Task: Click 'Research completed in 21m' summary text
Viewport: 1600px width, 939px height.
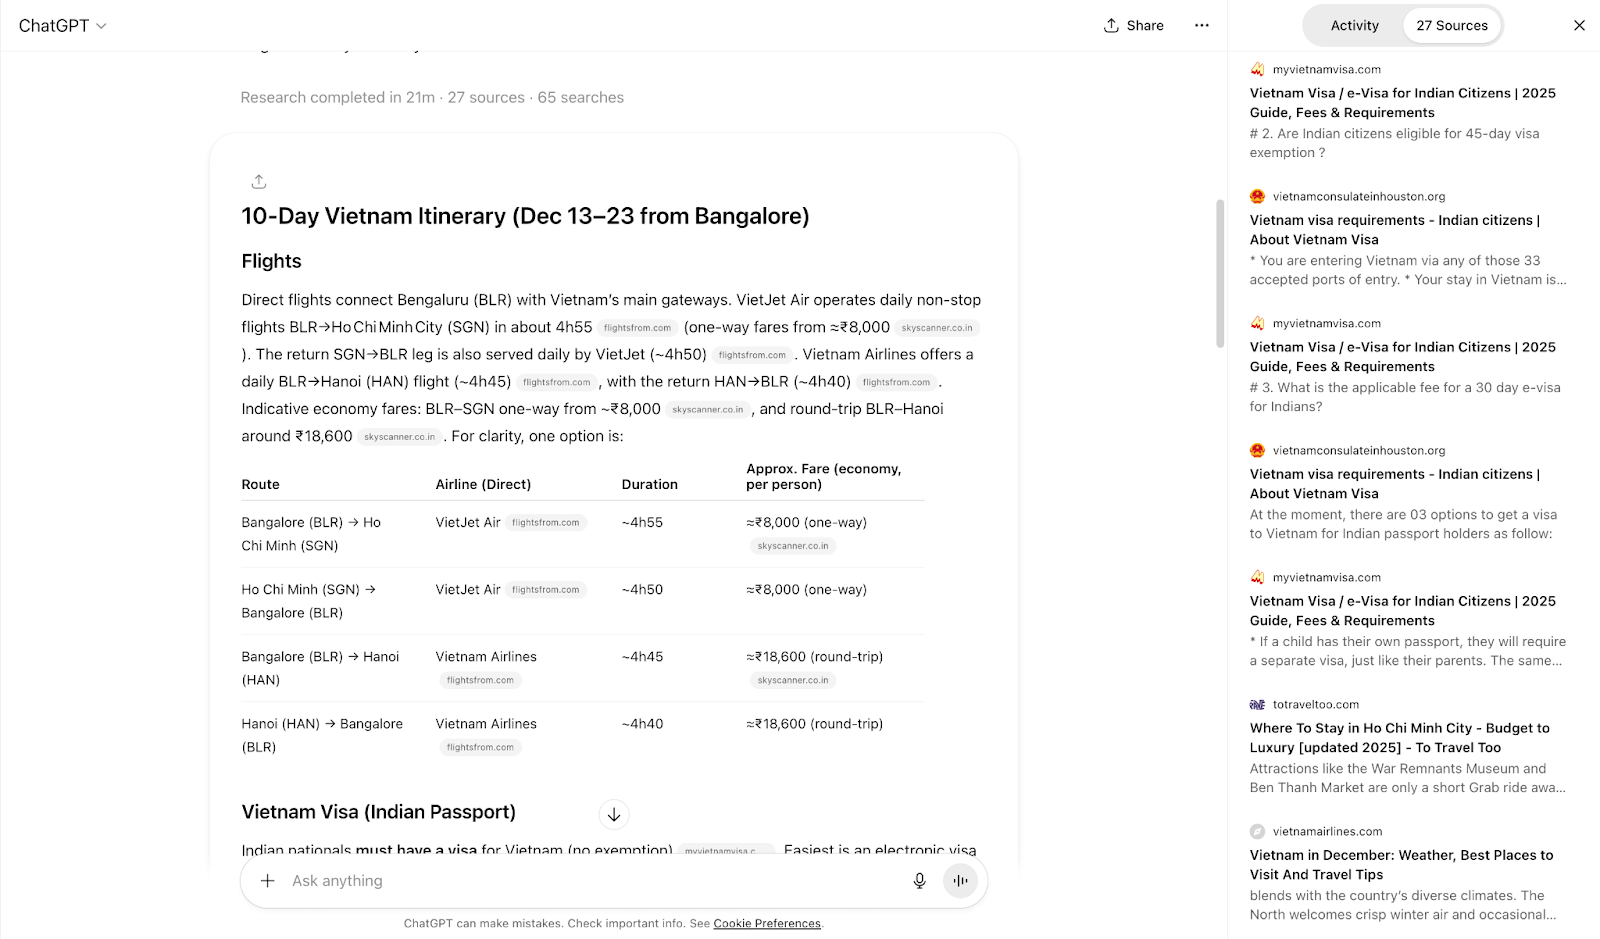Action: click(338, 98)
